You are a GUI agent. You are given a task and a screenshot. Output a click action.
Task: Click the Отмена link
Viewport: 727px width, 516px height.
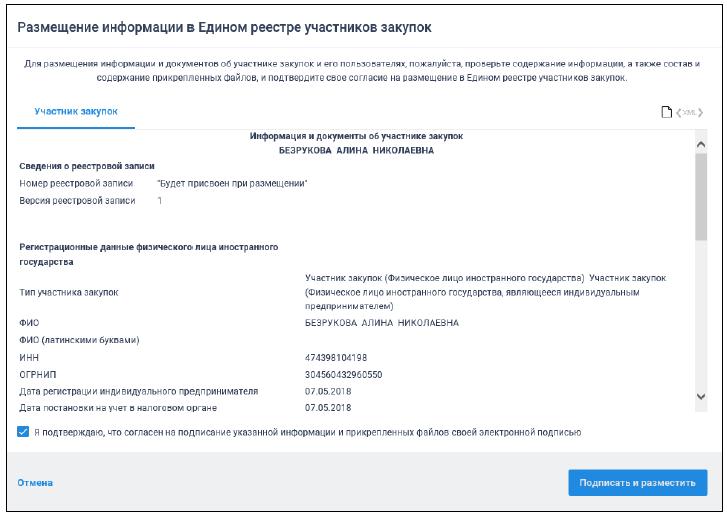click(x=35, y=483)
